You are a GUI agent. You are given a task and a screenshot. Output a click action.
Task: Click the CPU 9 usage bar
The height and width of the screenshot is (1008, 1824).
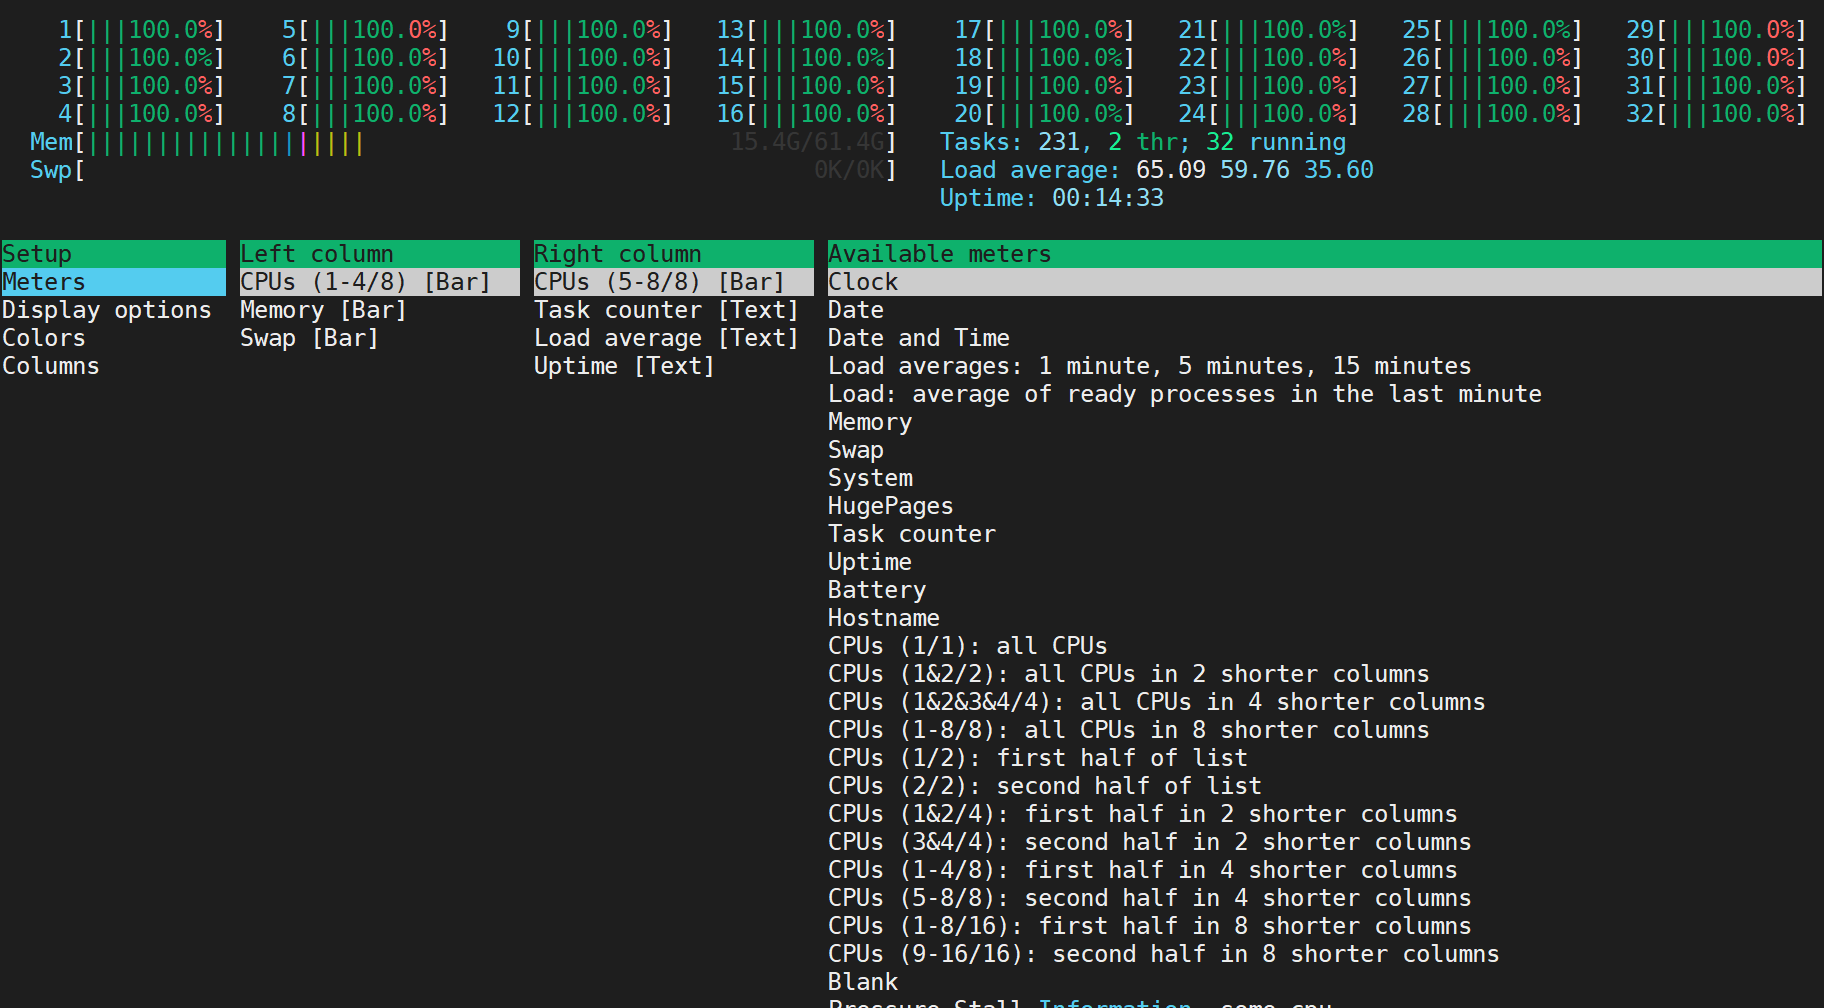coord(589,30)
